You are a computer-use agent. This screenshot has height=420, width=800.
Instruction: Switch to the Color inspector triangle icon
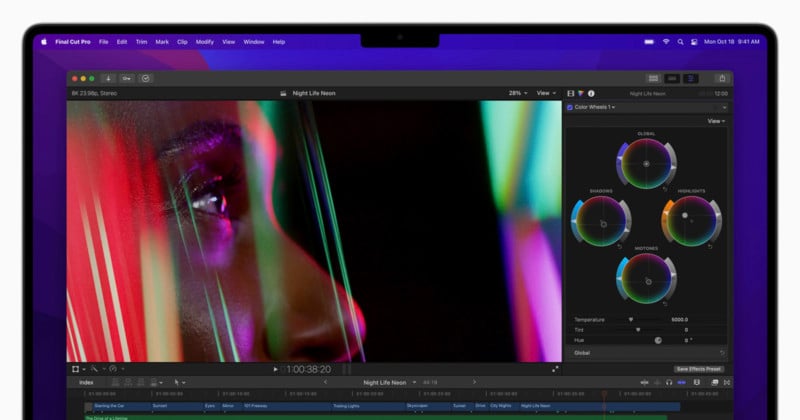pyautogui.click(x=581, y=93)
